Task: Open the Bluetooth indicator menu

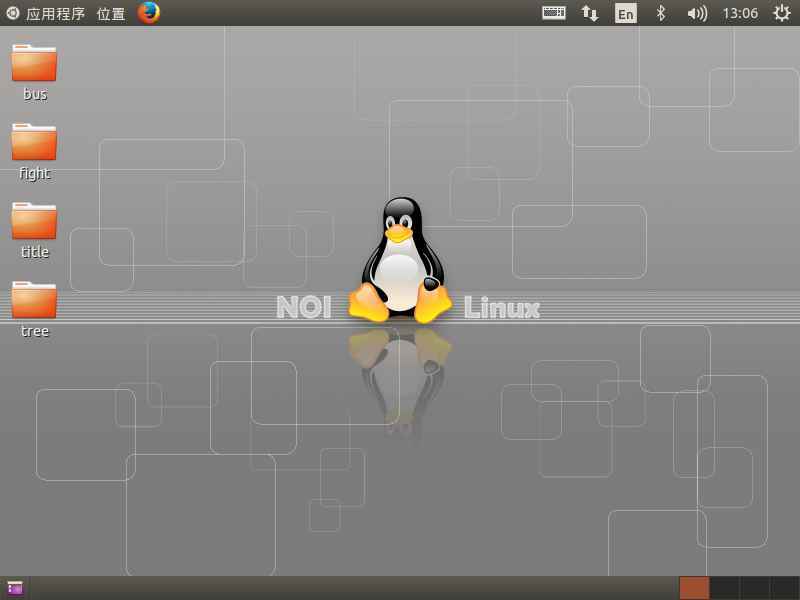Action: click(661, 13)
